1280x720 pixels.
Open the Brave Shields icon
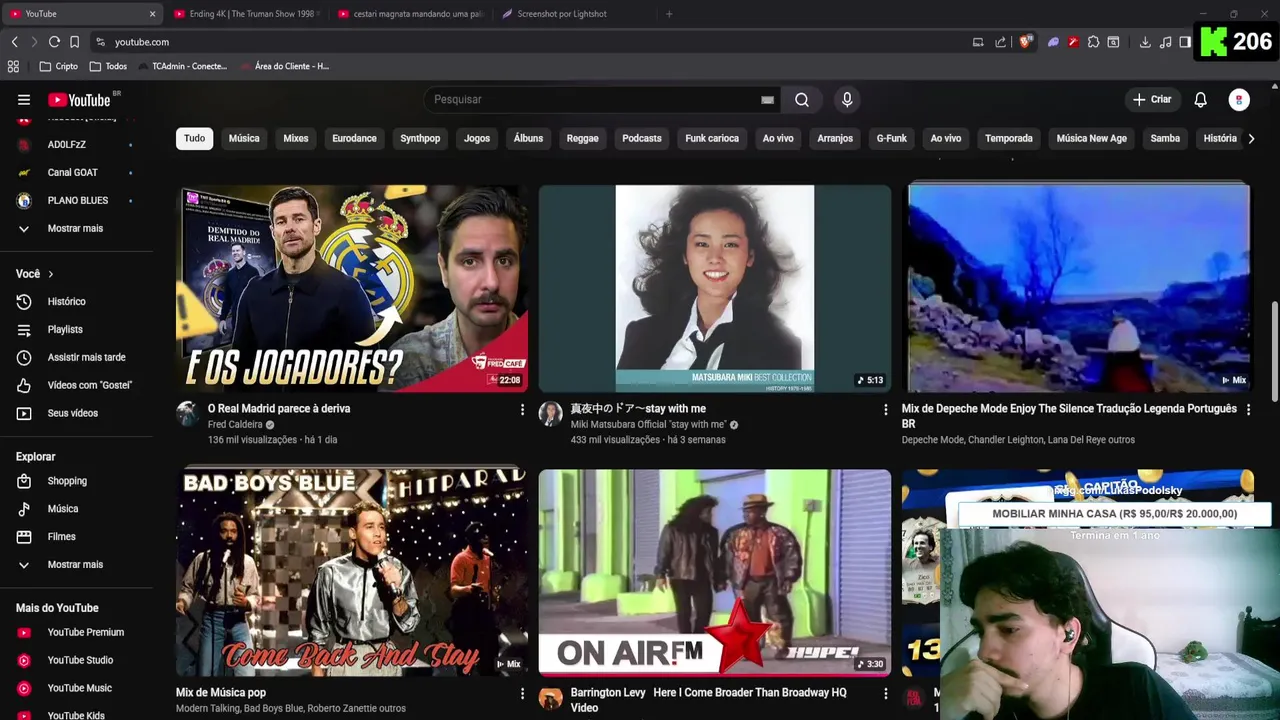tap(1026, 42)
